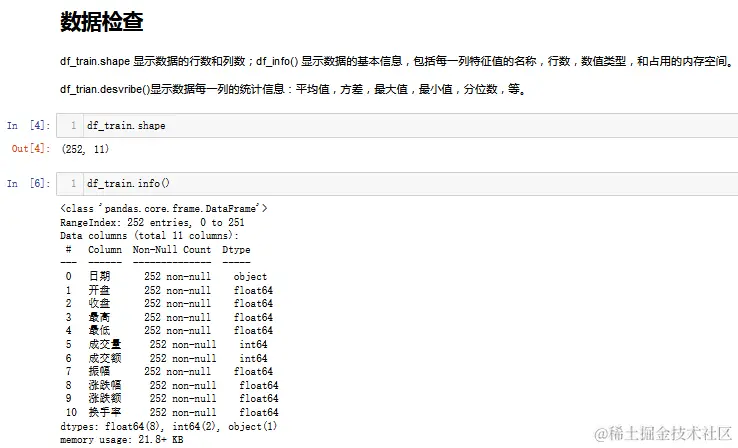The height and width of the screenshot is (448, 738).
Task: Click the df_train.shape code cell
Action: tap(397, 126)
